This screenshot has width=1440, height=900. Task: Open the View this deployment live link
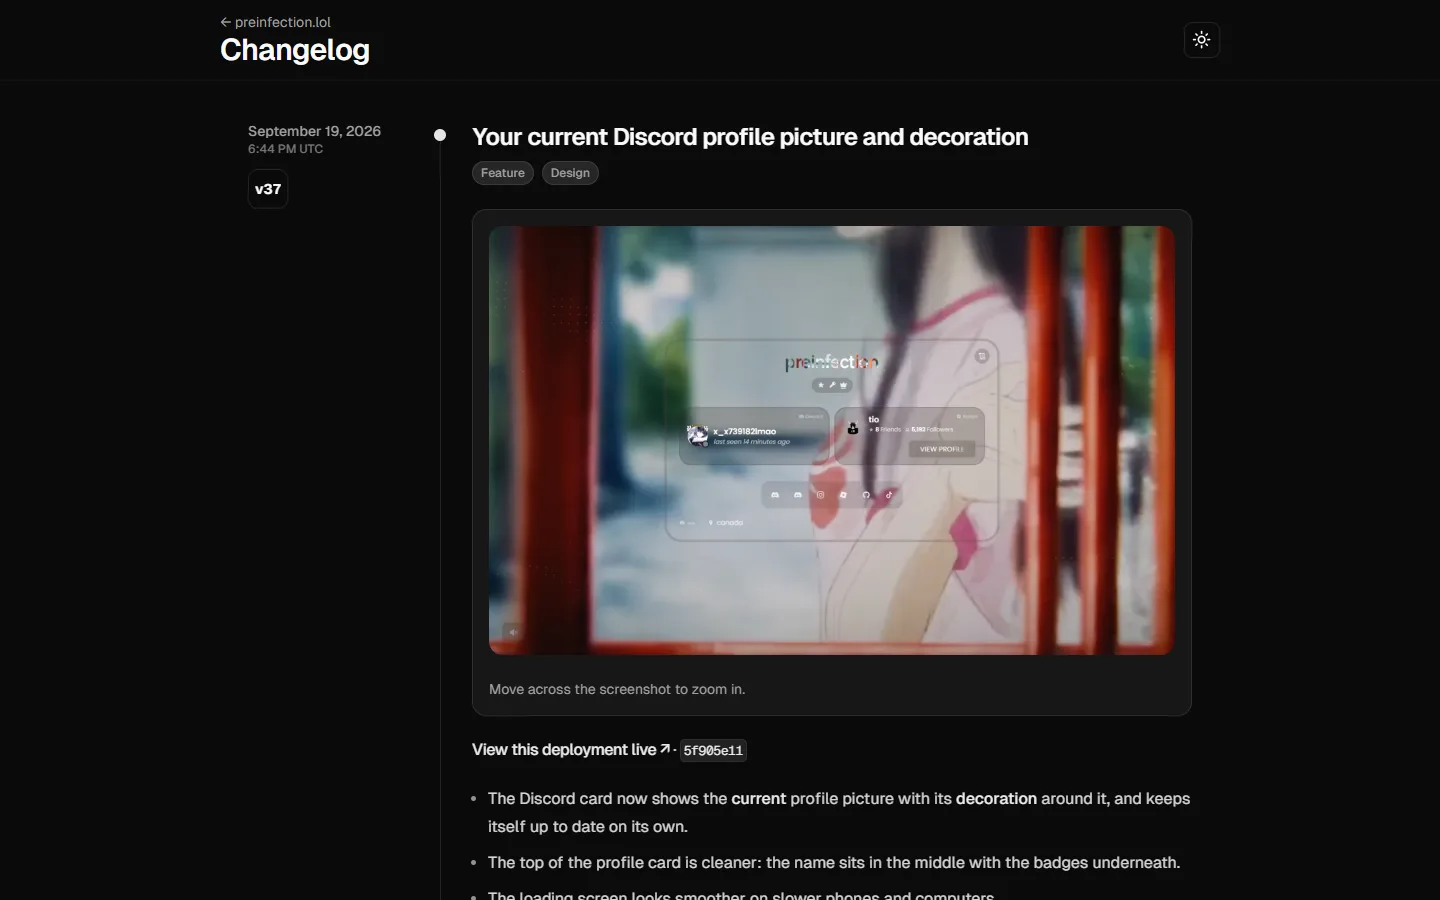coord(564,750)
